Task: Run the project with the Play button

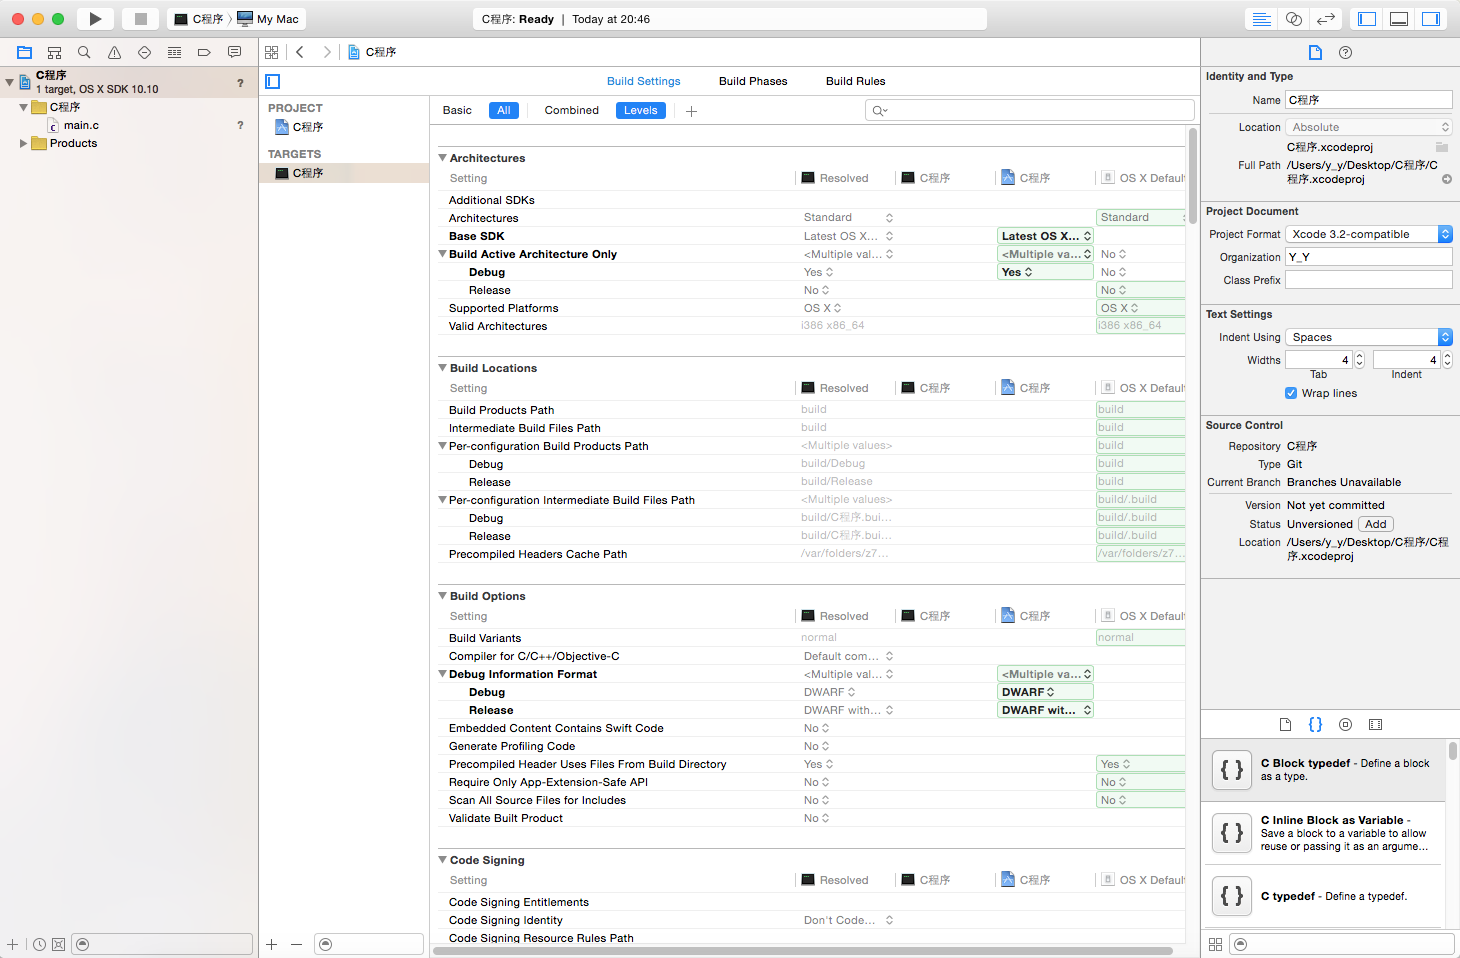Action: pos(95,19)
